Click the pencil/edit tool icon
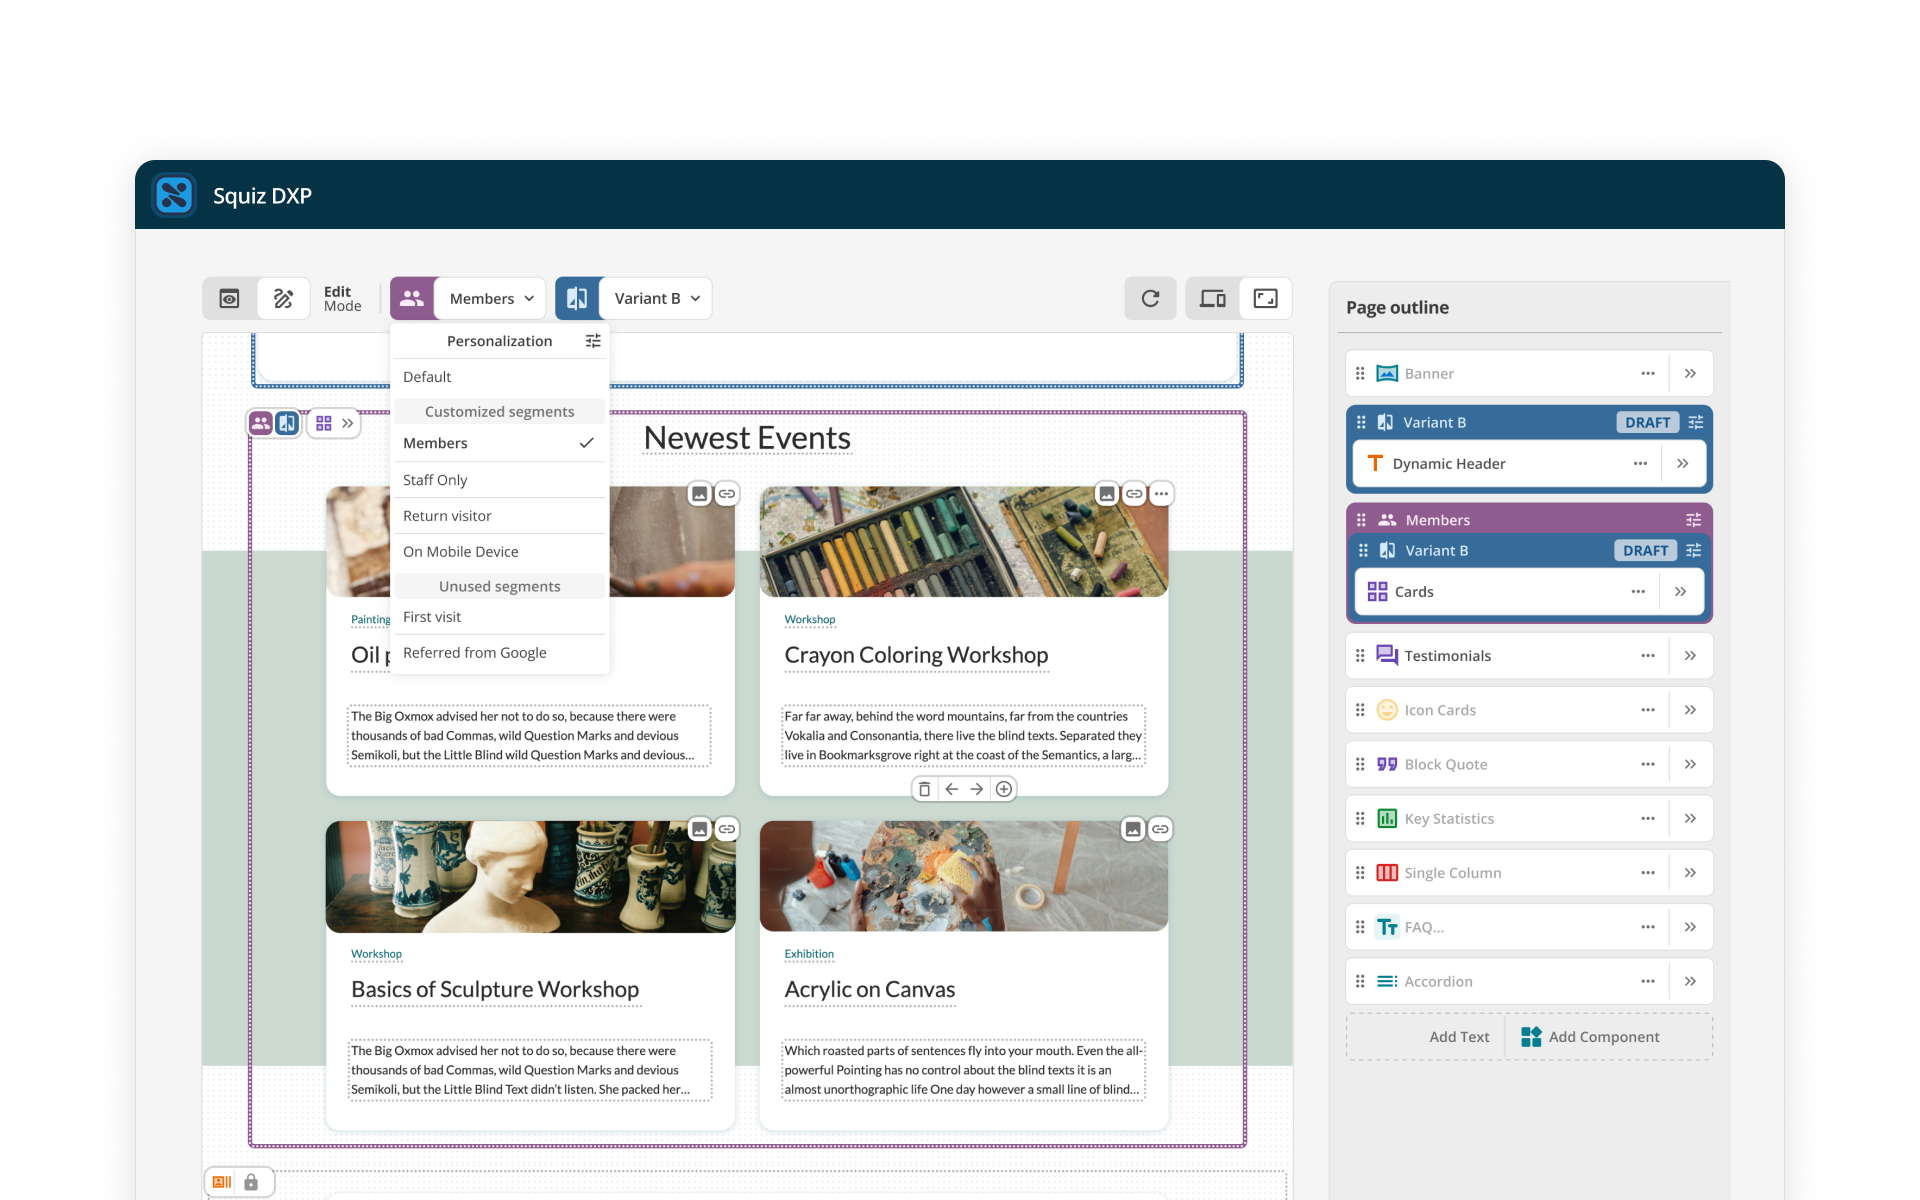The image size is (1920, 1200). 282,299
